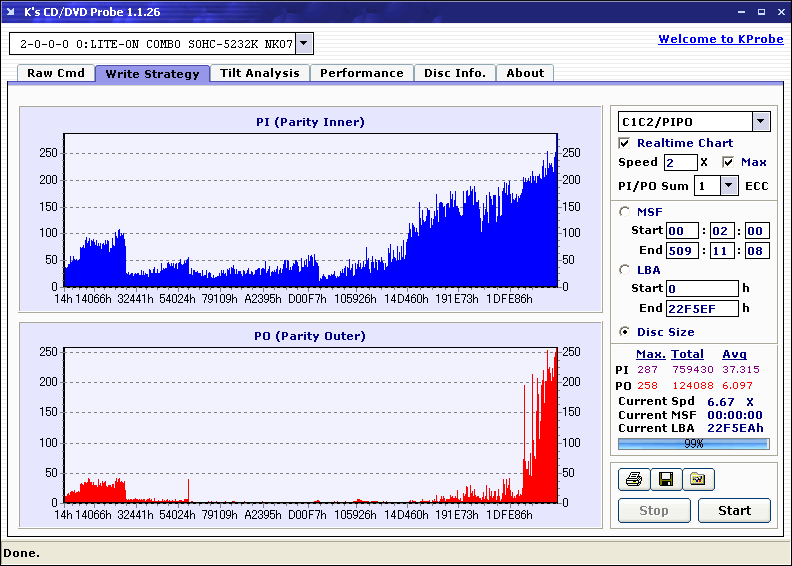Minimize the KProbe window
This screenshot has width=792, height=566.
741,12
